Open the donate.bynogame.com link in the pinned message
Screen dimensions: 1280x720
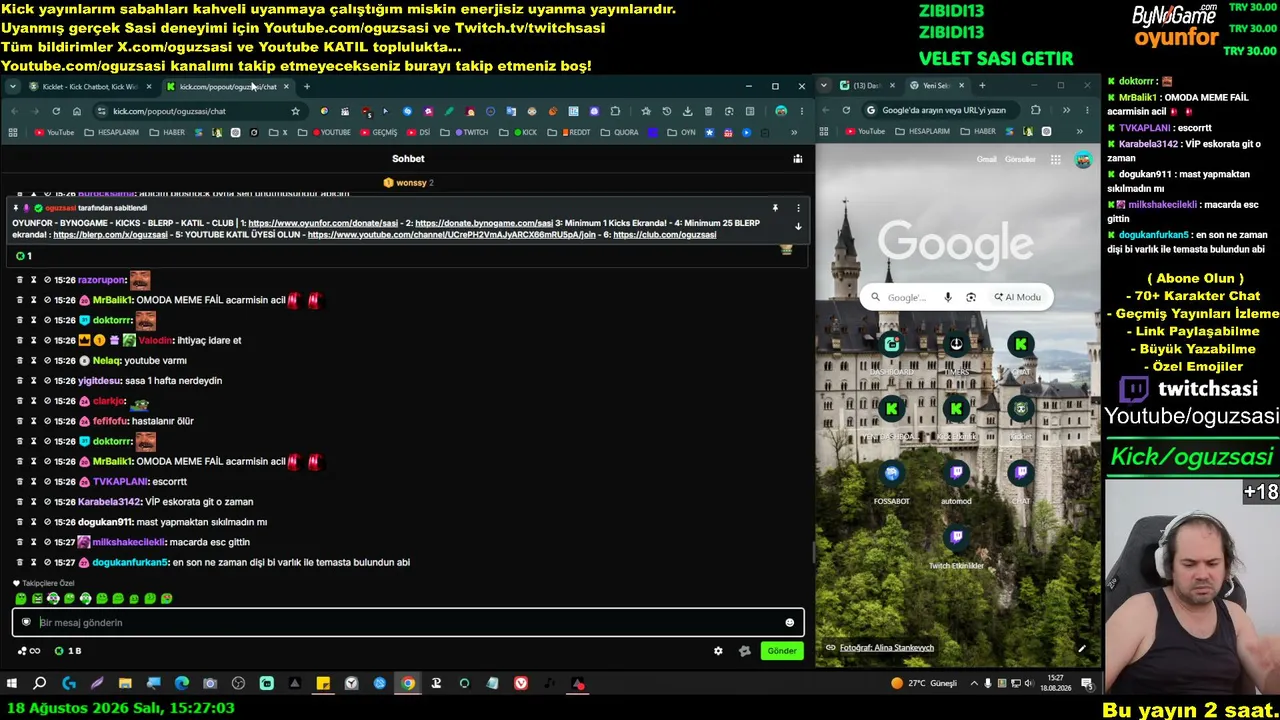click(x=484, y=223)
